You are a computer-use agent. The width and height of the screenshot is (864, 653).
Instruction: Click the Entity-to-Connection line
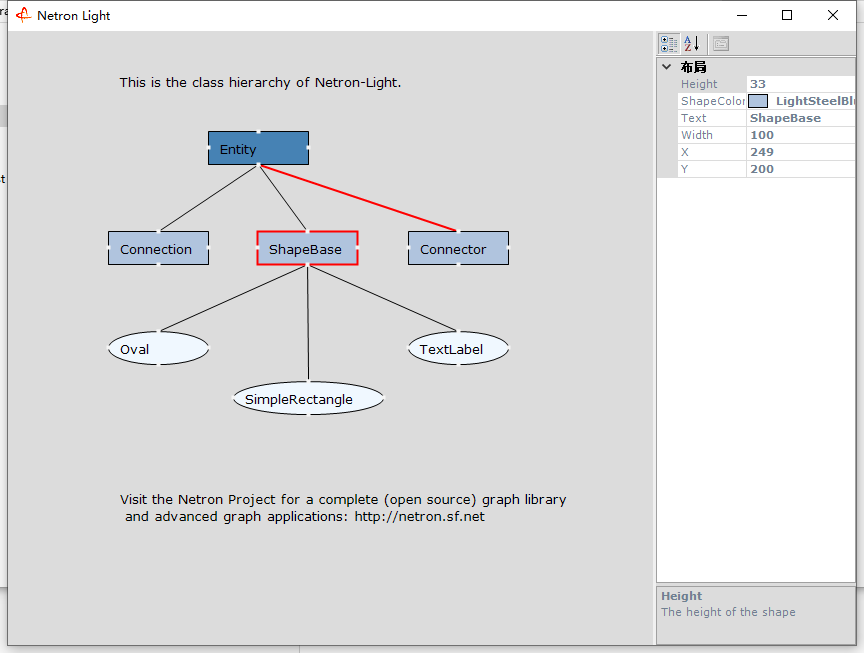(209, 198)
